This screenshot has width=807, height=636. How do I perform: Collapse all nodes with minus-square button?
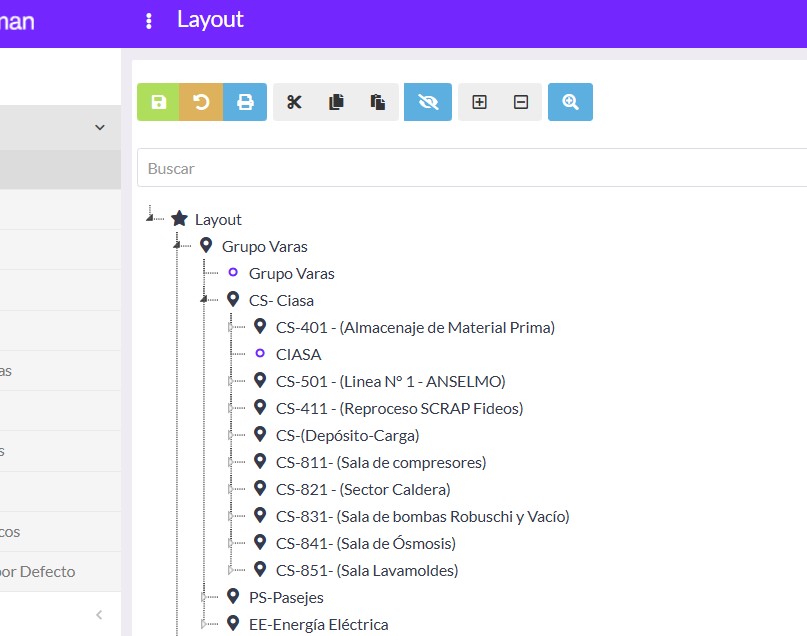tap(521, 102)
